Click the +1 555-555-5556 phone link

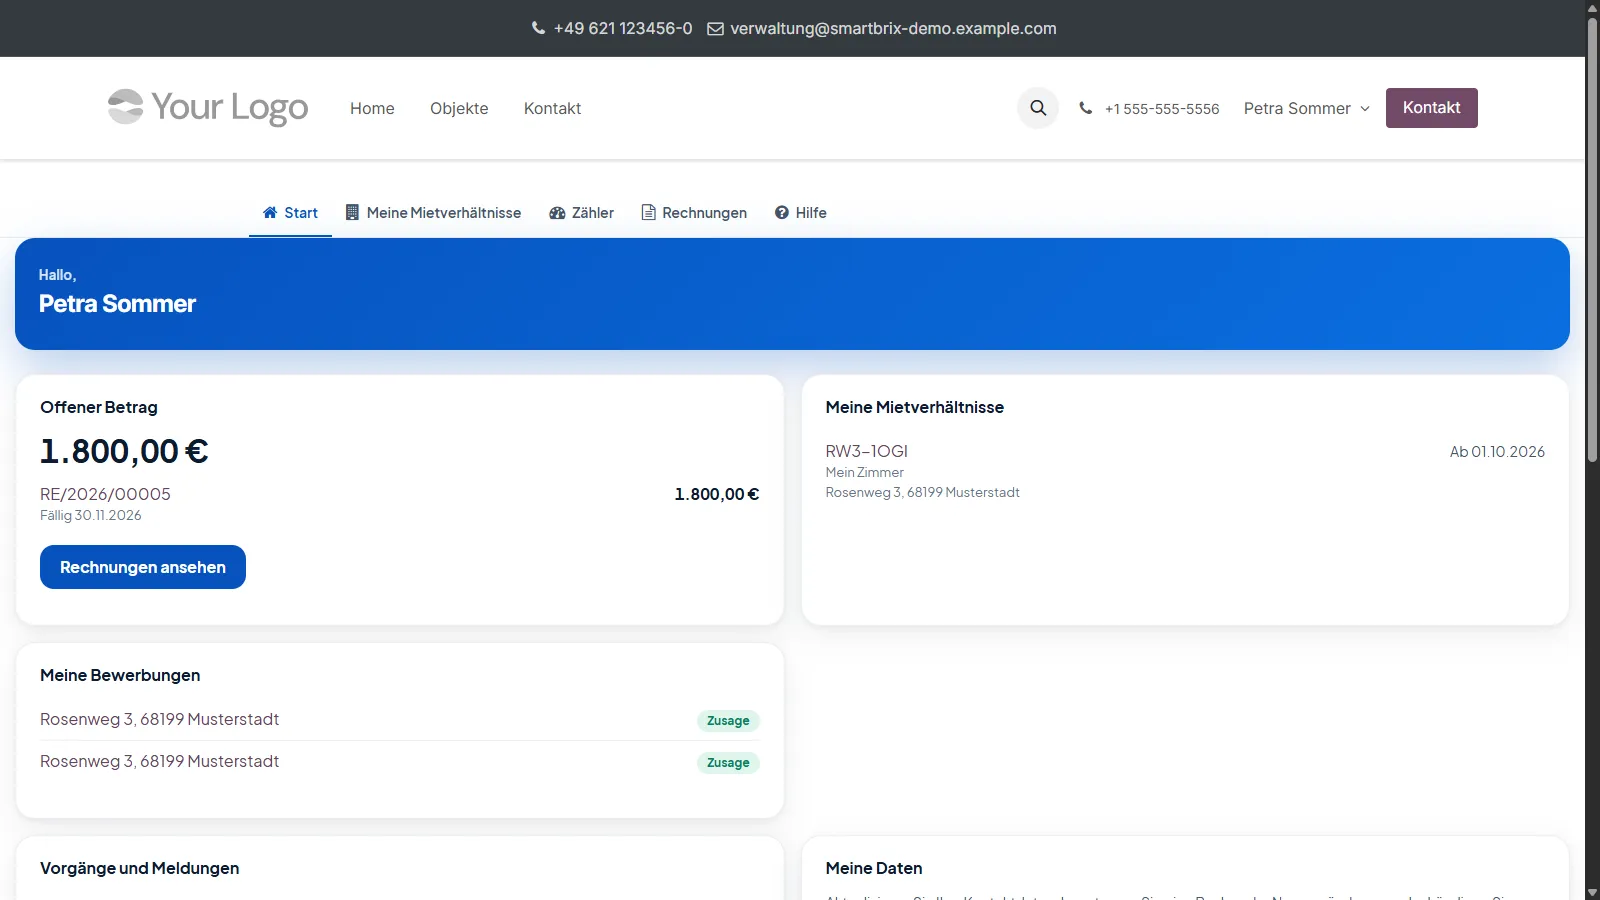pos(1162,109)
